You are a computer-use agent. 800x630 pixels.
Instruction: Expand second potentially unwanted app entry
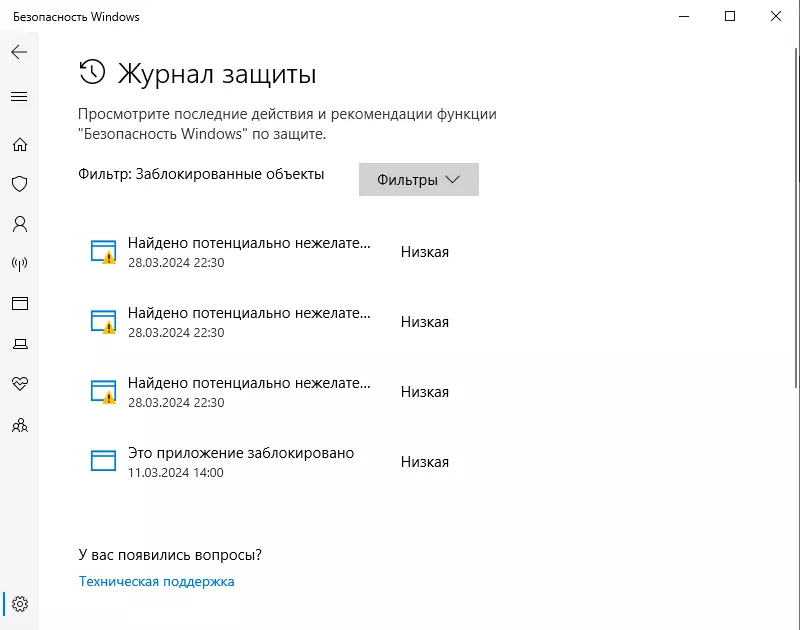(x=270, y=322)
